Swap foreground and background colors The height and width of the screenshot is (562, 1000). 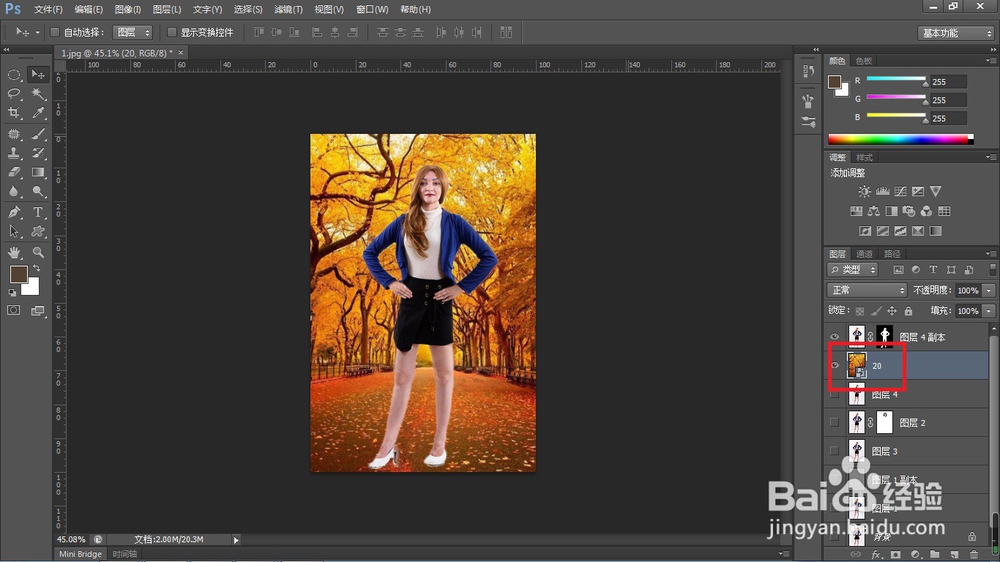[x=36, y=269]
